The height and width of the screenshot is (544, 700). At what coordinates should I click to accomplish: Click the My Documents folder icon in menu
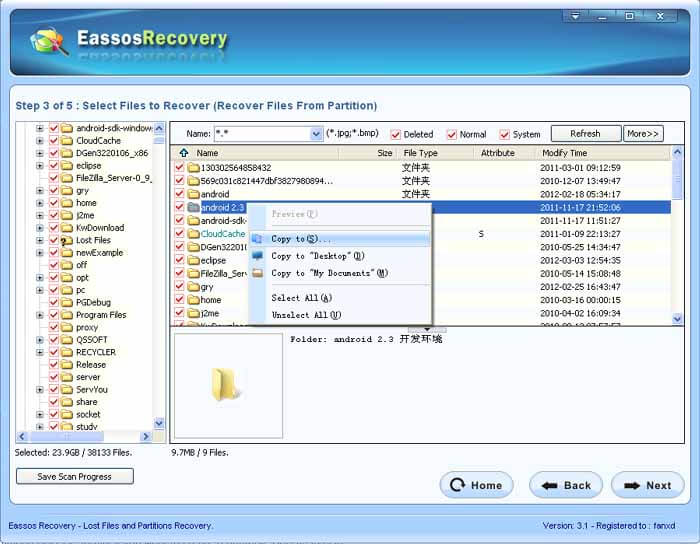258,273
